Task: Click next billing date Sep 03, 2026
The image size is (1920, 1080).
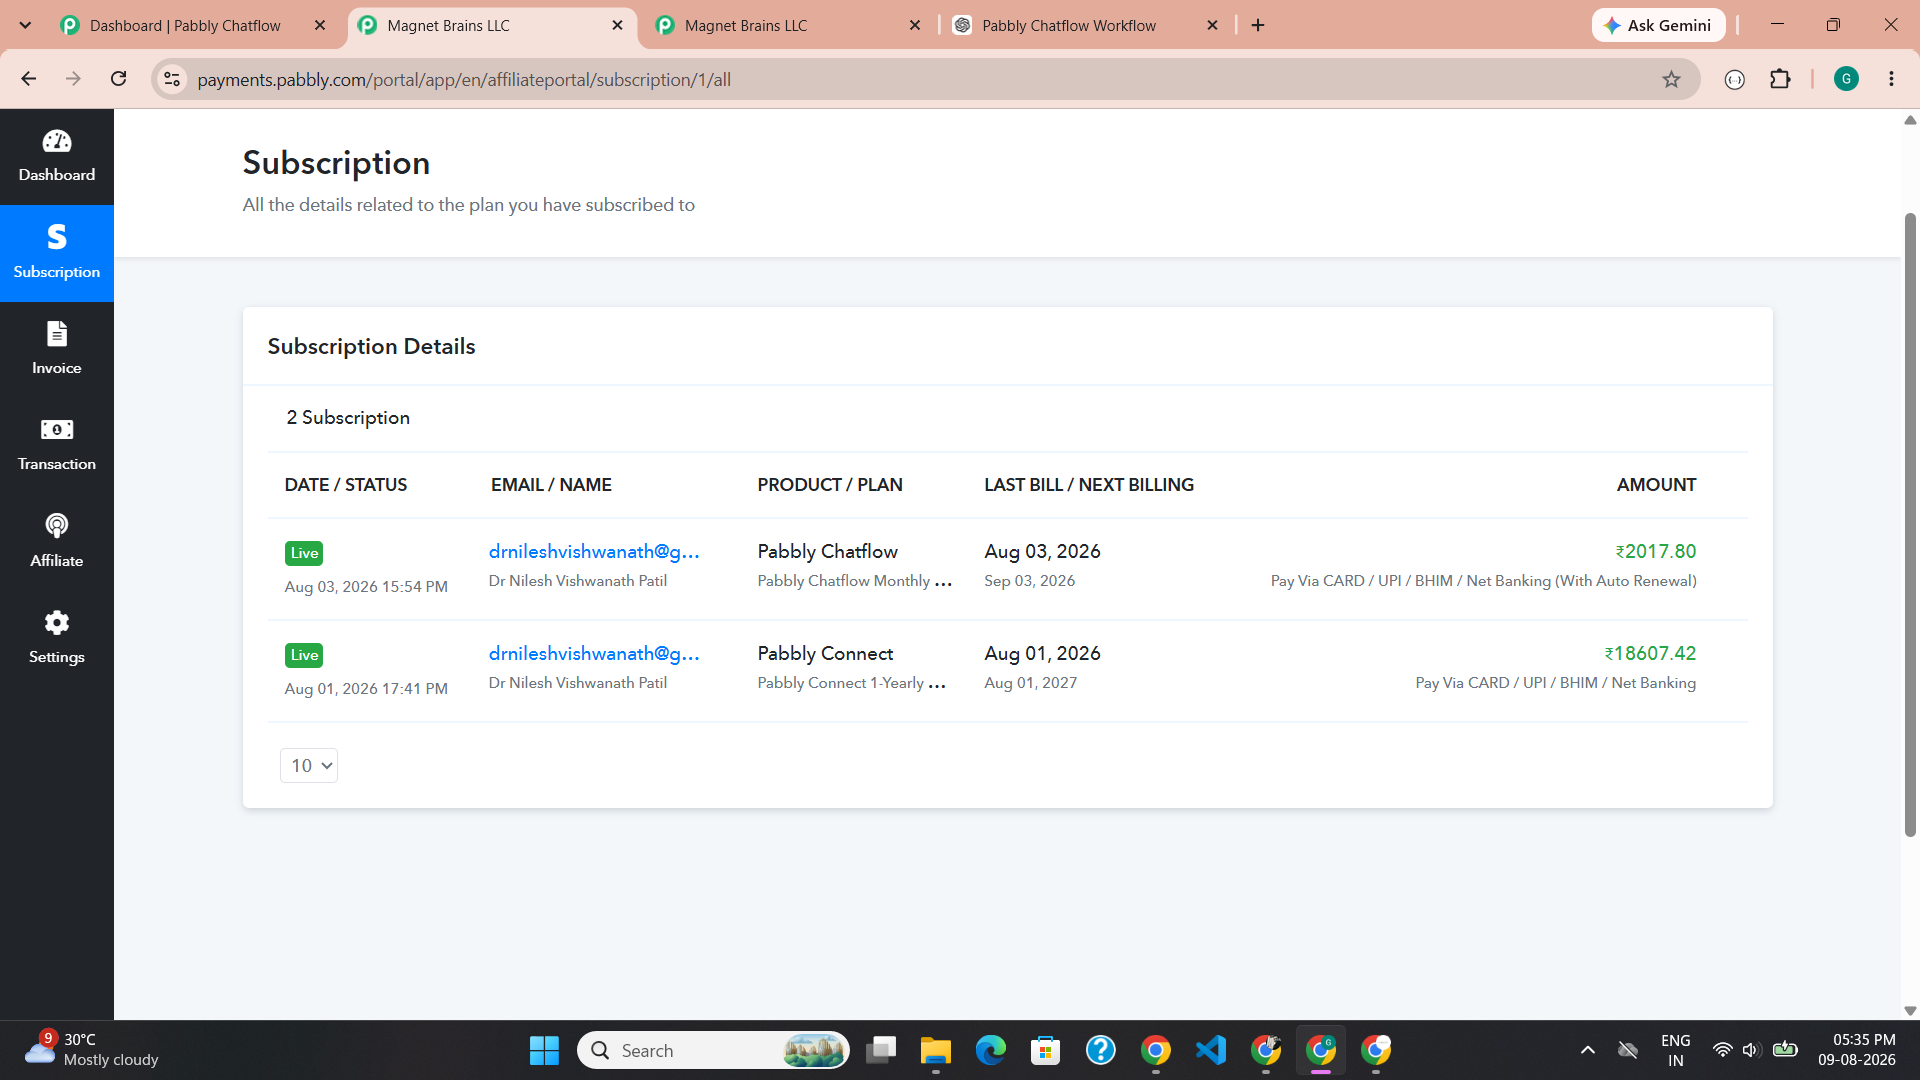Action: 1029,581
